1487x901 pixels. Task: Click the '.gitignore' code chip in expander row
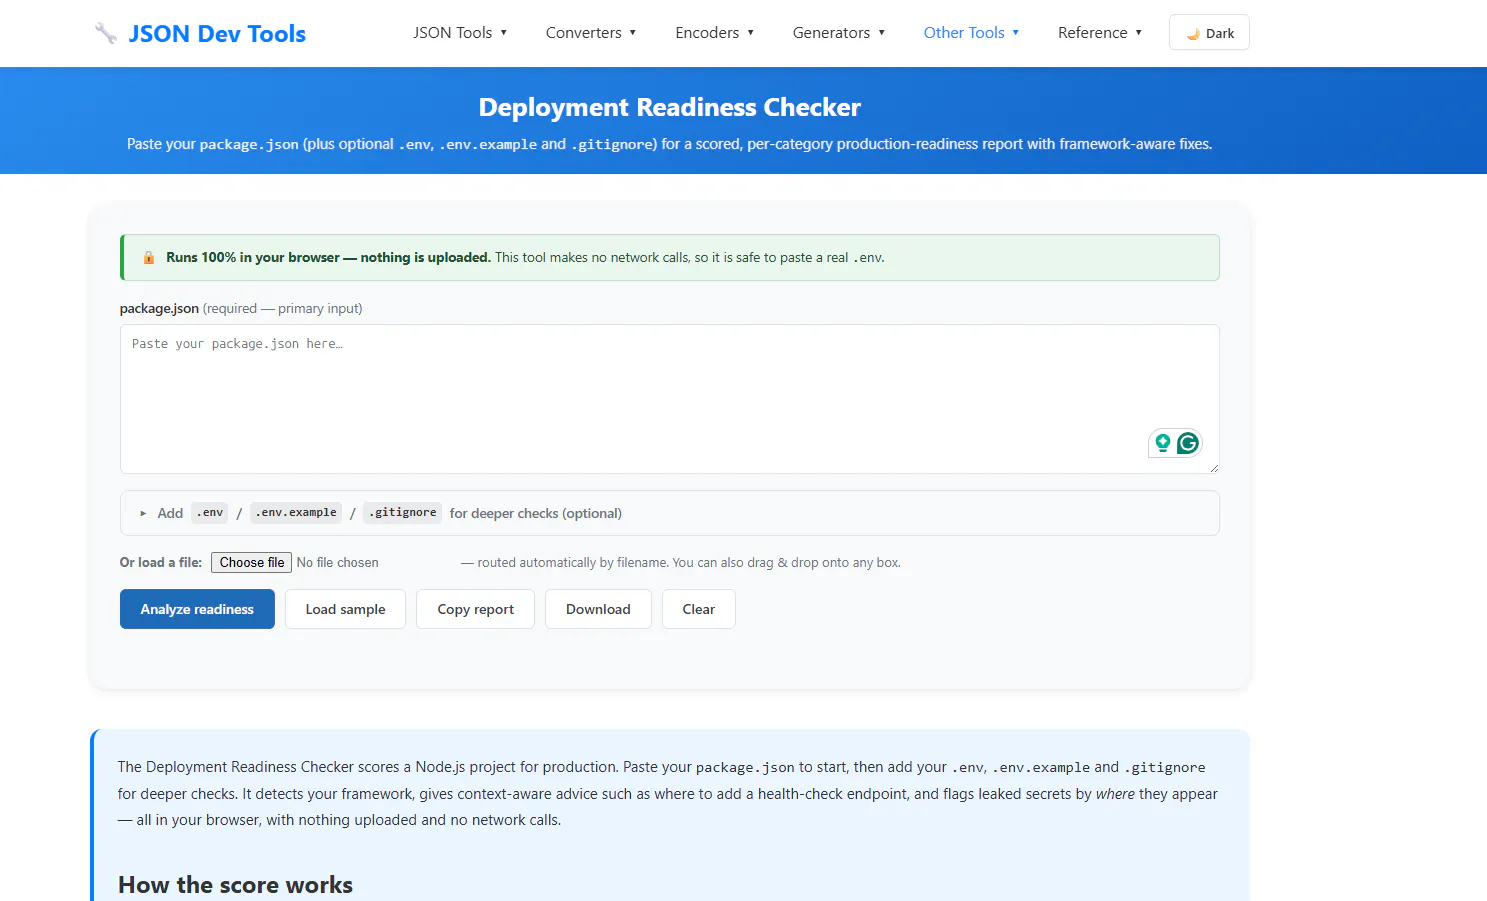click(x=402, y=513)
